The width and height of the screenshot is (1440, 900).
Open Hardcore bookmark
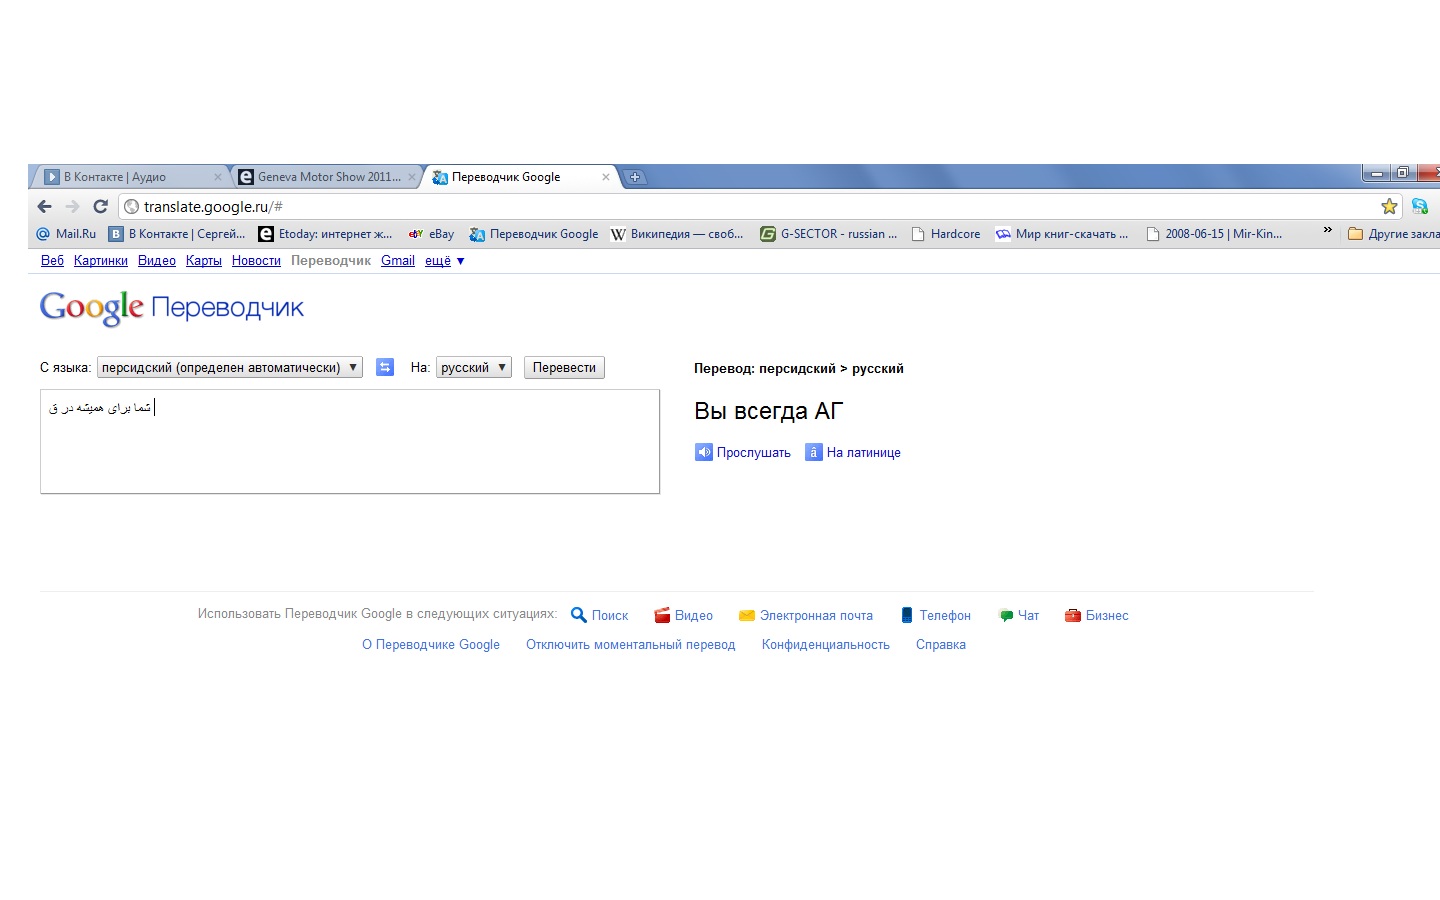click(x=946, y=234)
